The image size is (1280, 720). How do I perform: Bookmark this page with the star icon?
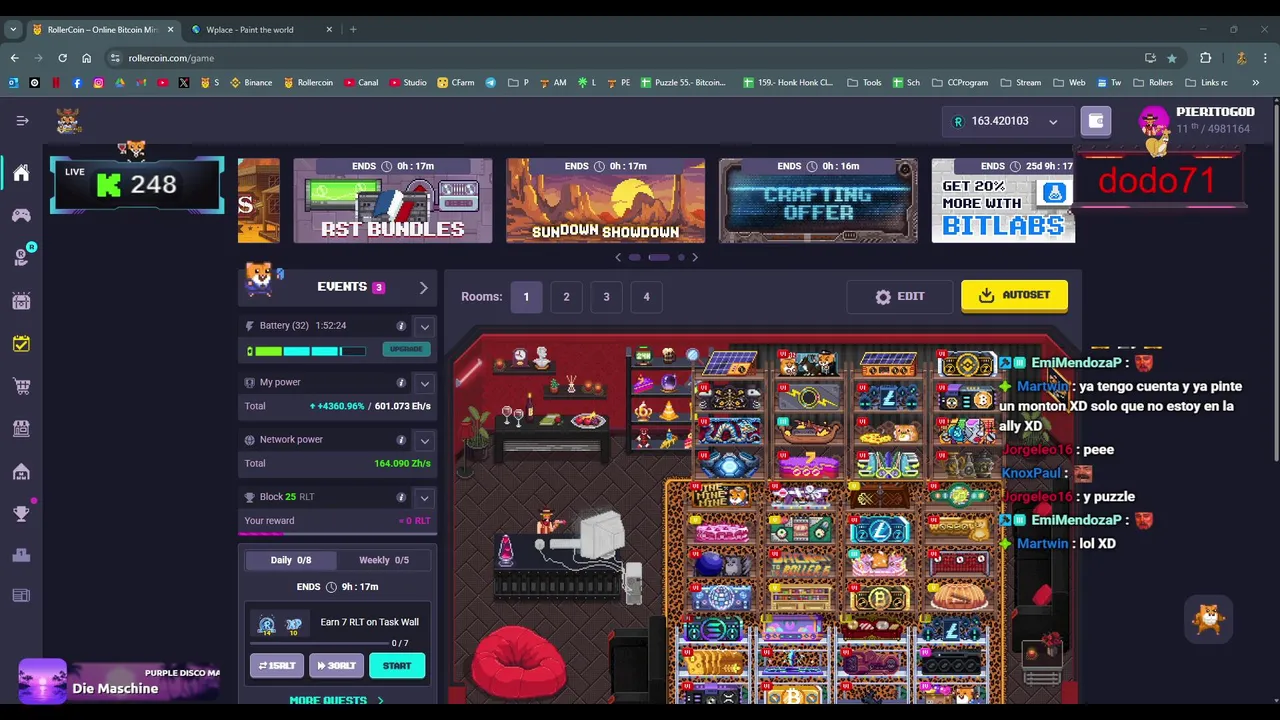[1172, 58]
